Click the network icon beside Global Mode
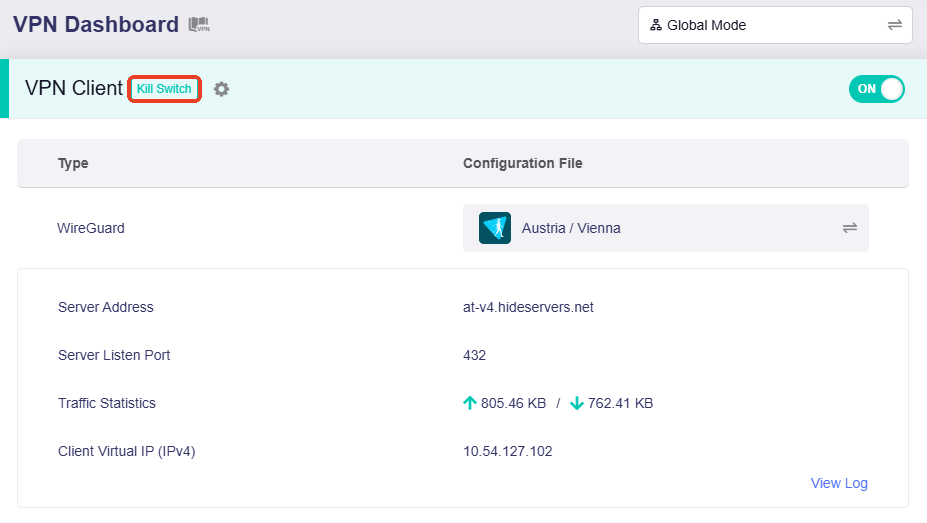927x523 pixels. 656,25
